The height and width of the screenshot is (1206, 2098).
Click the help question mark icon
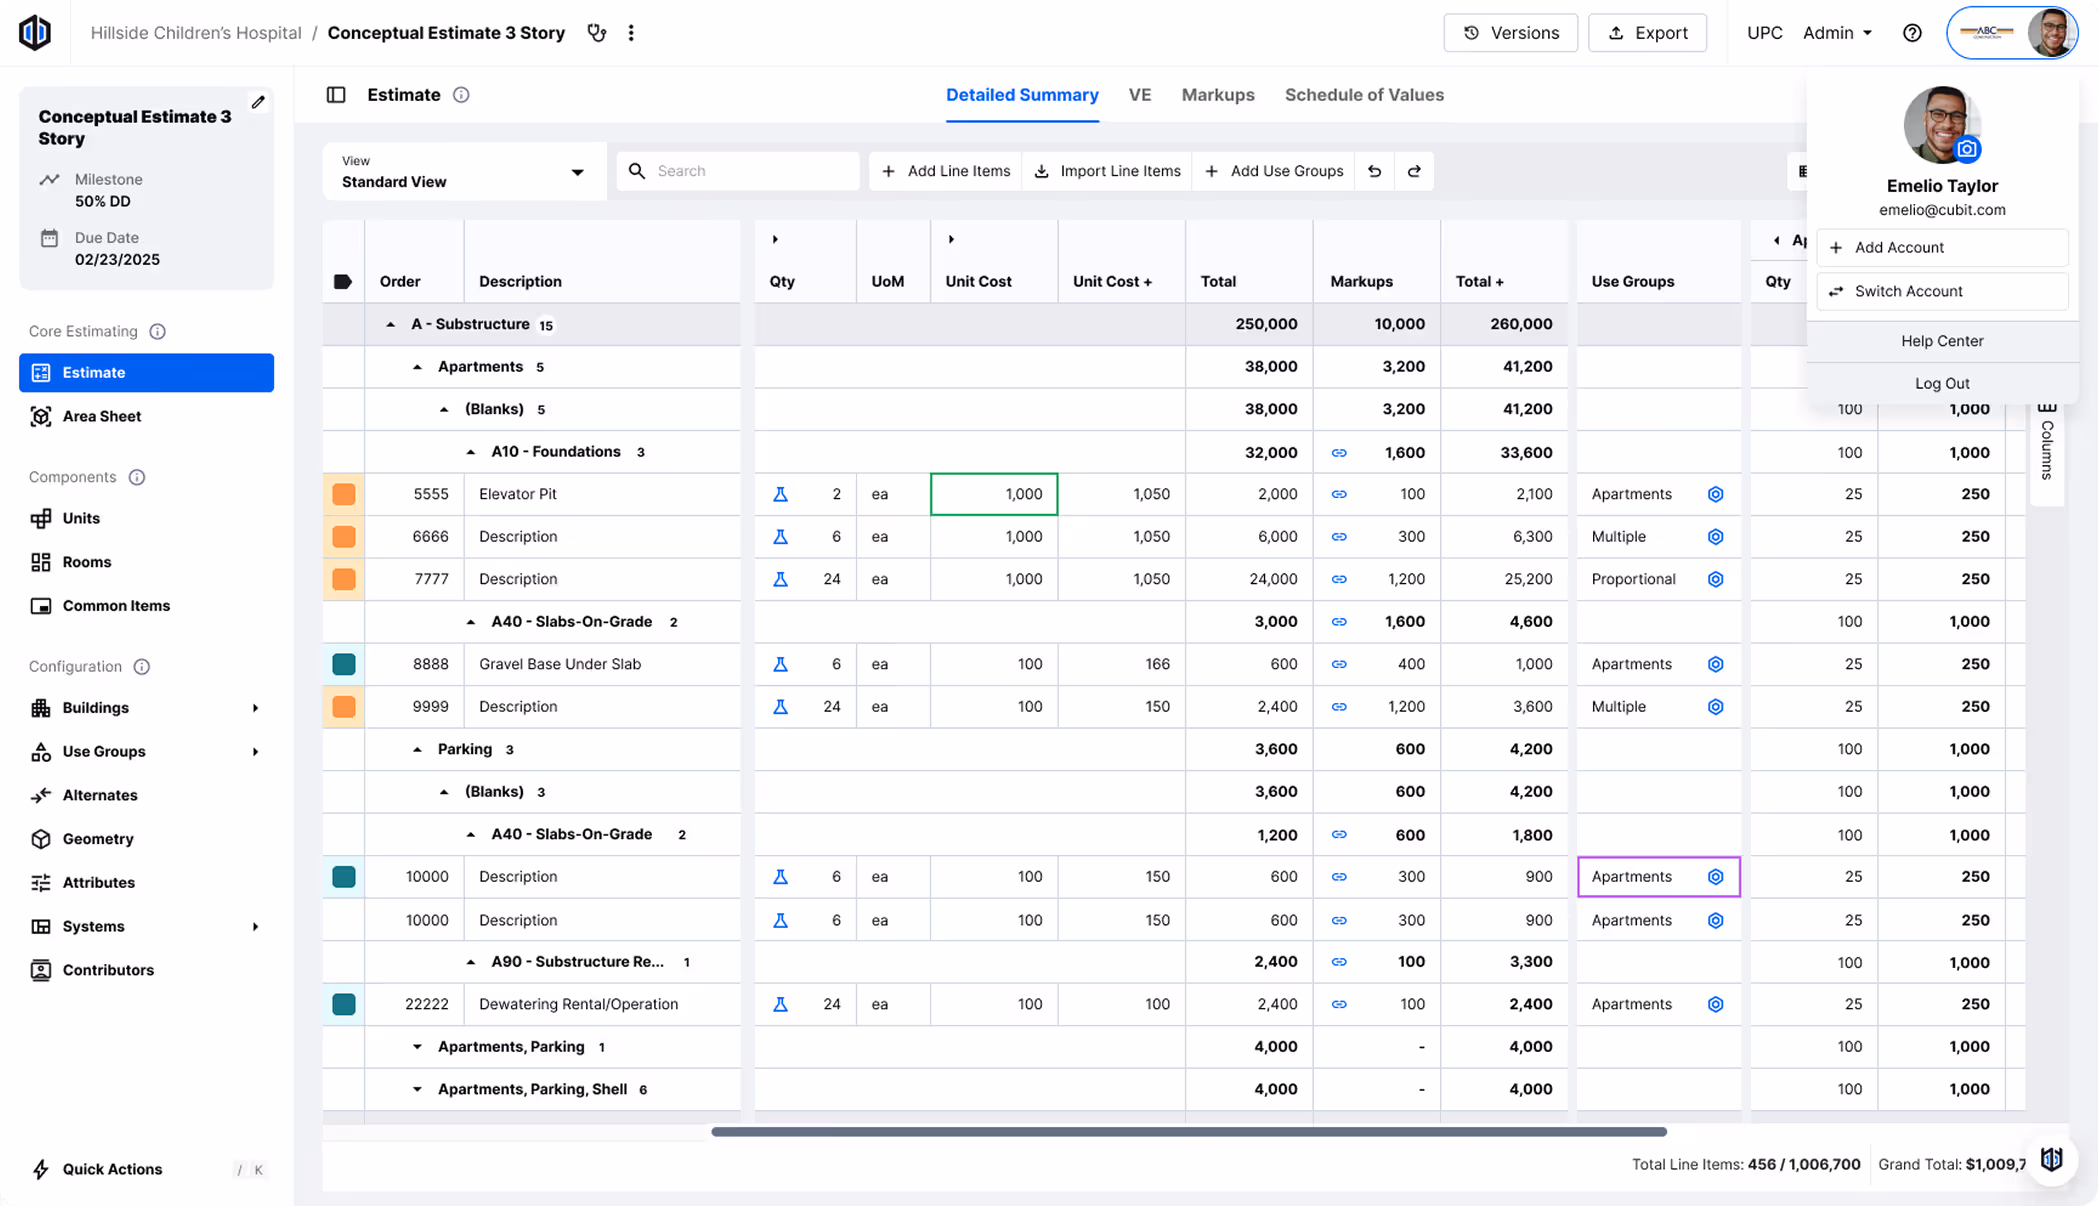tap(1912, 33)
